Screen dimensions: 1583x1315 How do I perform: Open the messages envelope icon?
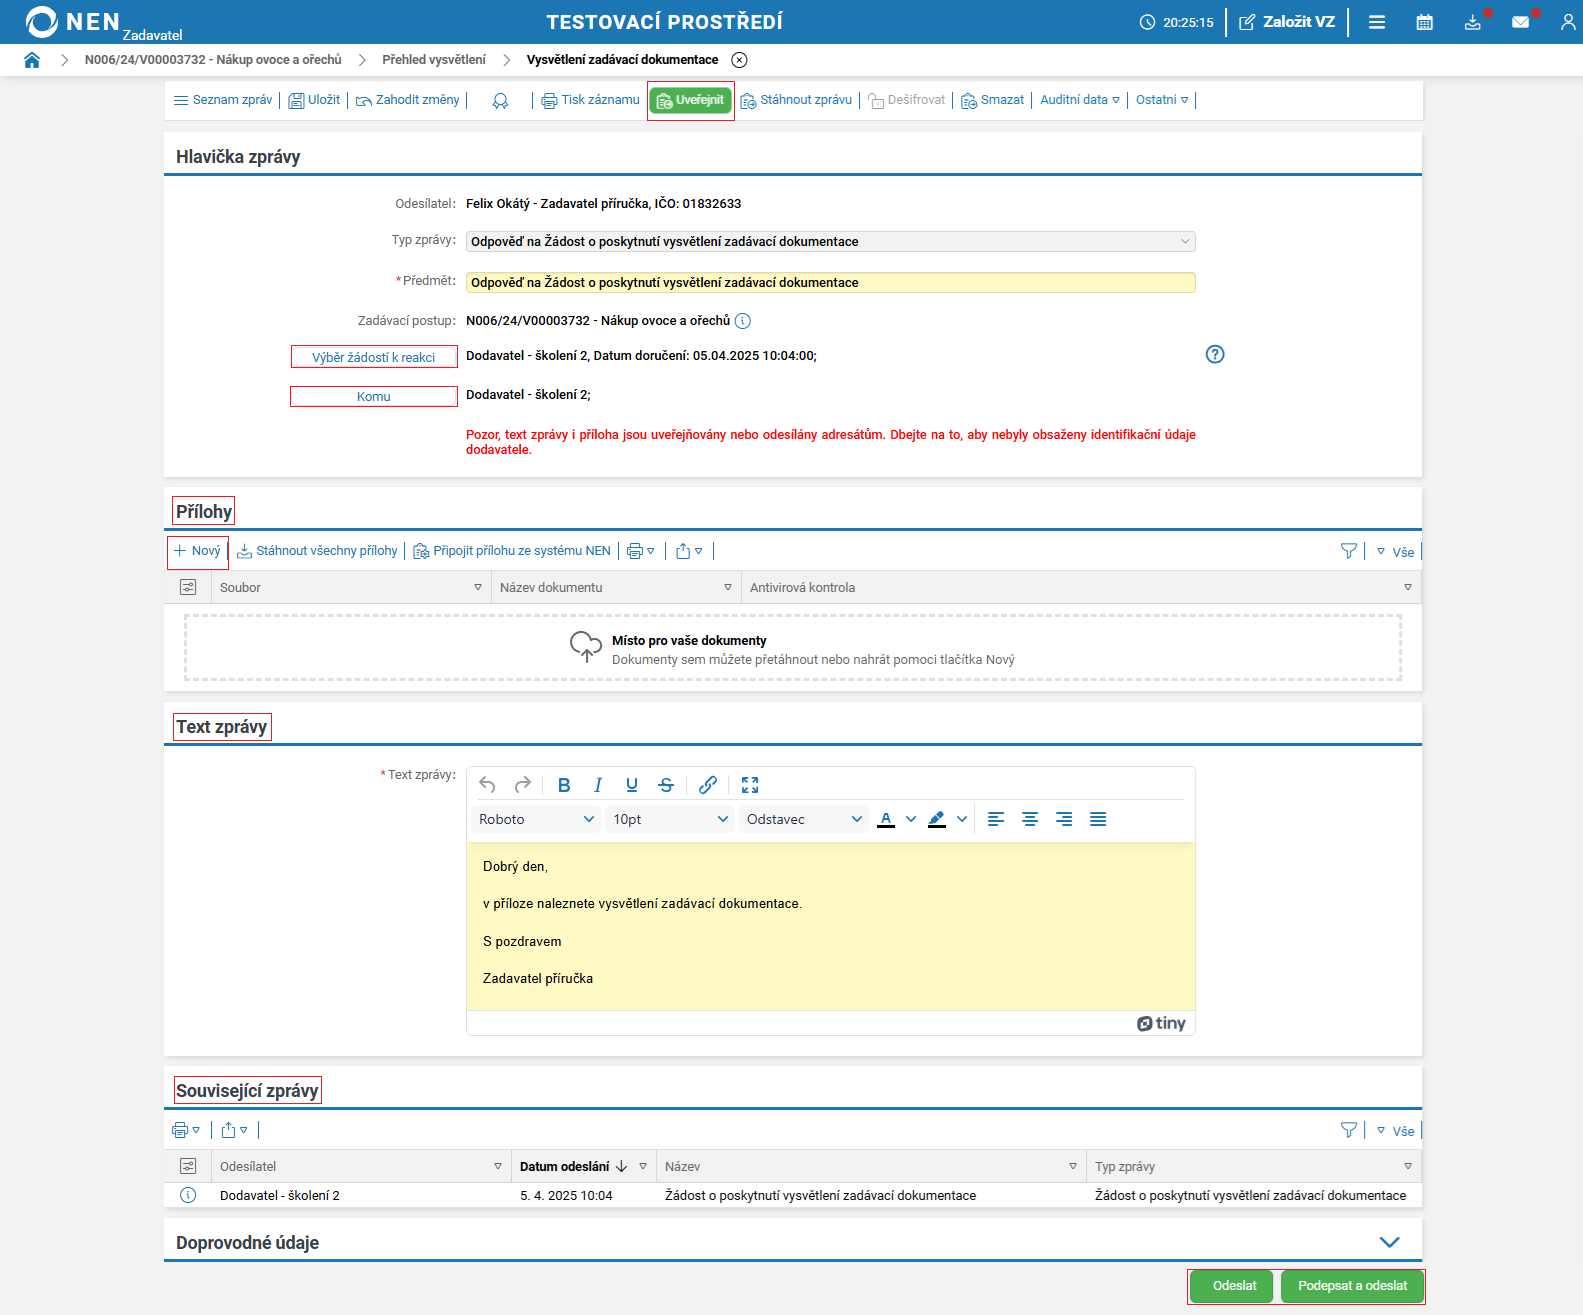[x=1520, y=22]
